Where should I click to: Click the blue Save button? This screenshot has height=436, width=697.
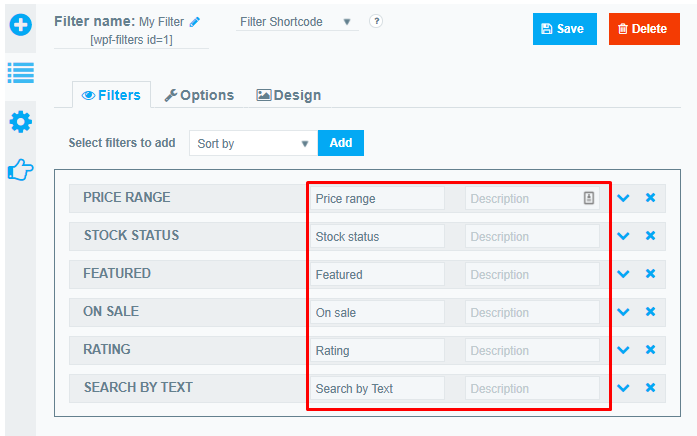[564, 29]
